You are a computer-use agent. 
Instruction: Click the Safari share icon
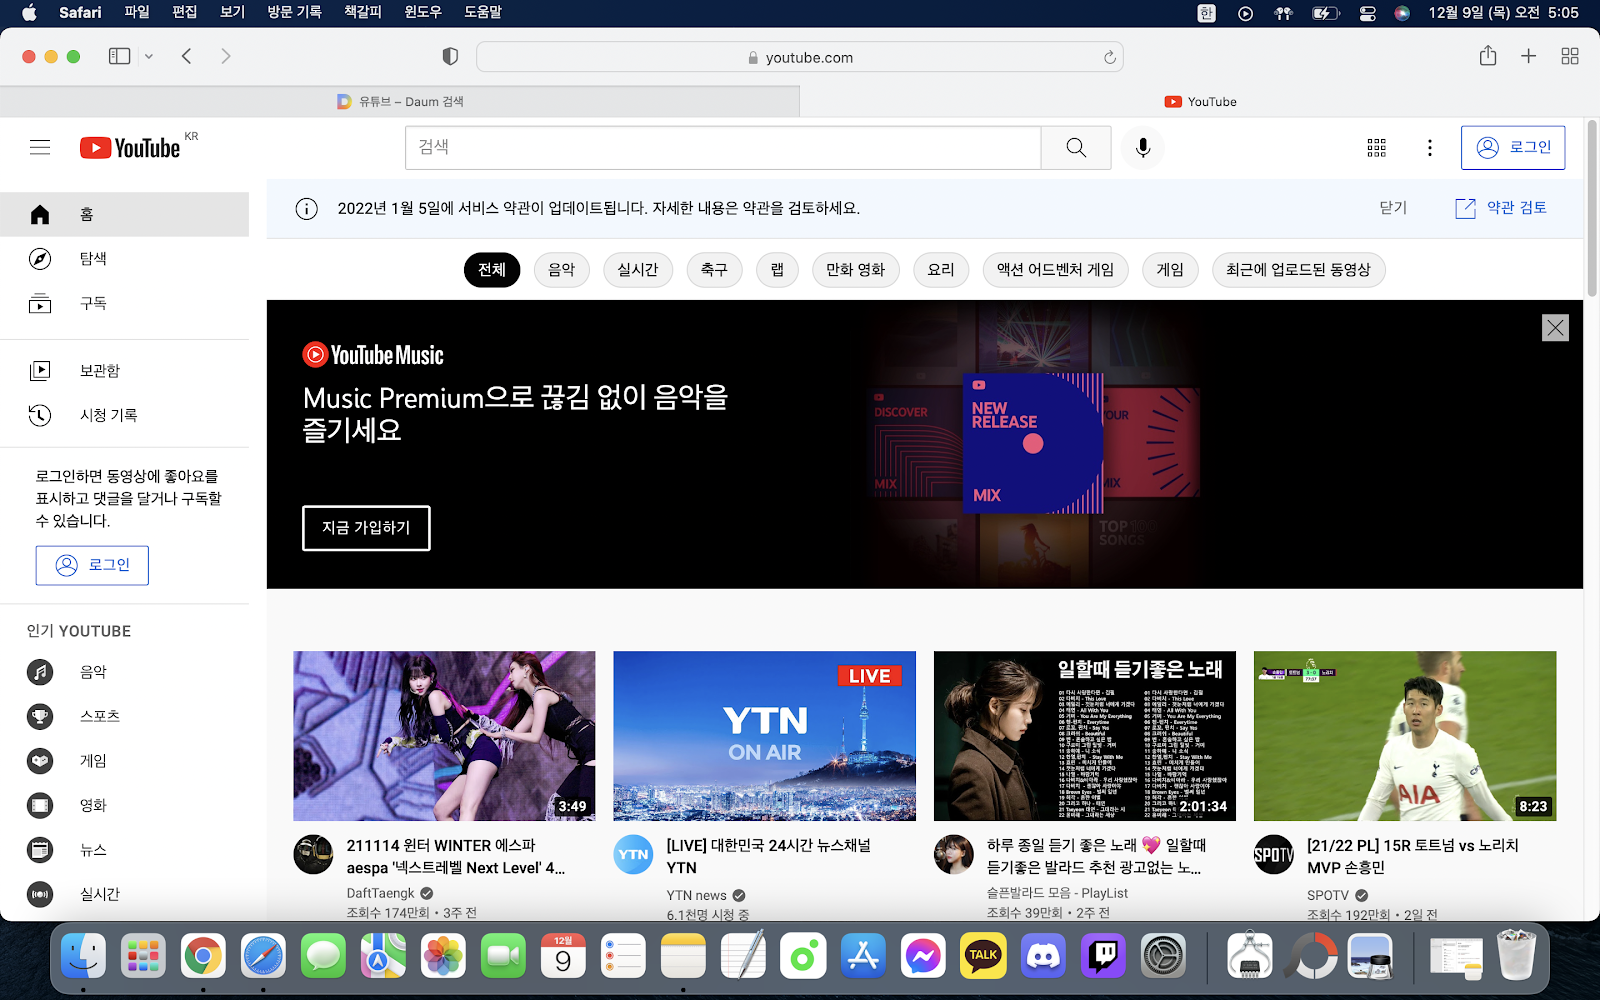point(1488,56)
